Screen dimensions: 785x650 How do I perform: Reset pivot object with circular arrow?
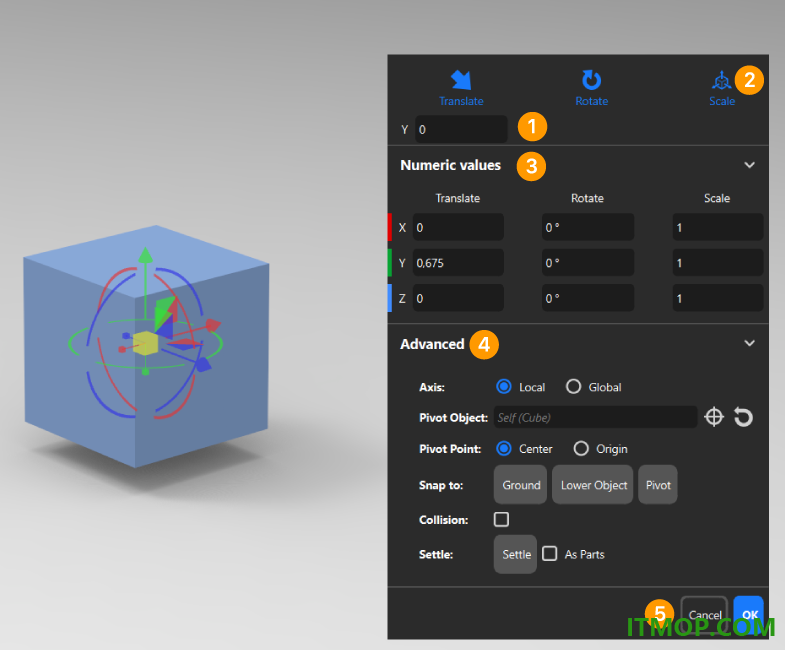click(743, 417)
